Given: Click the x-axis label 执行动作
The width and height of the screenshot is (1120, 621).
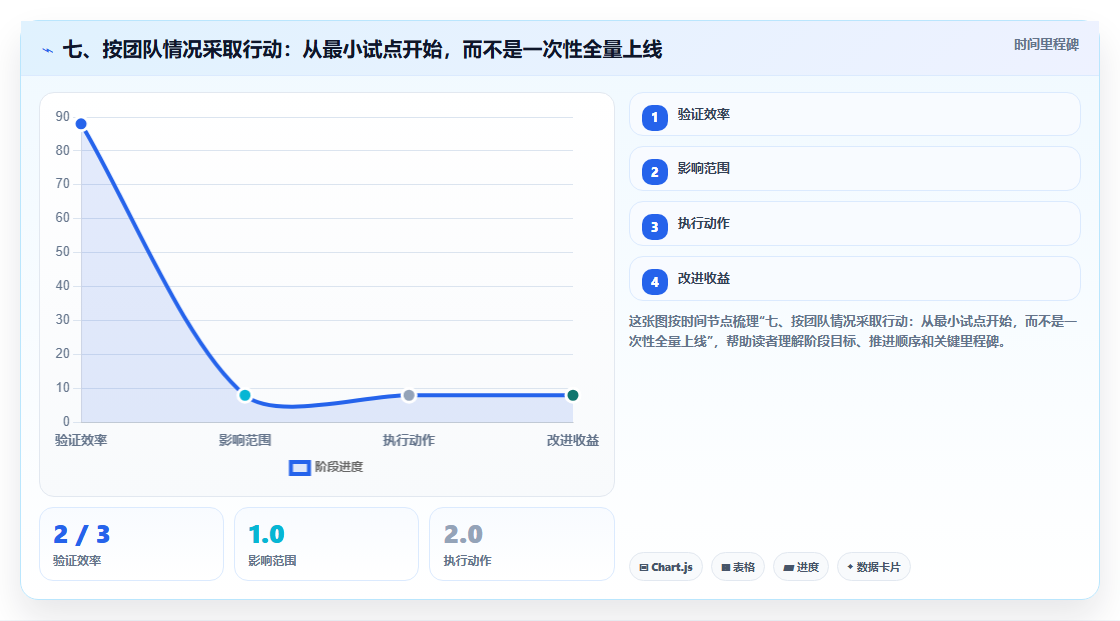Looking at the screenshot, I should [x=409, y=441].
